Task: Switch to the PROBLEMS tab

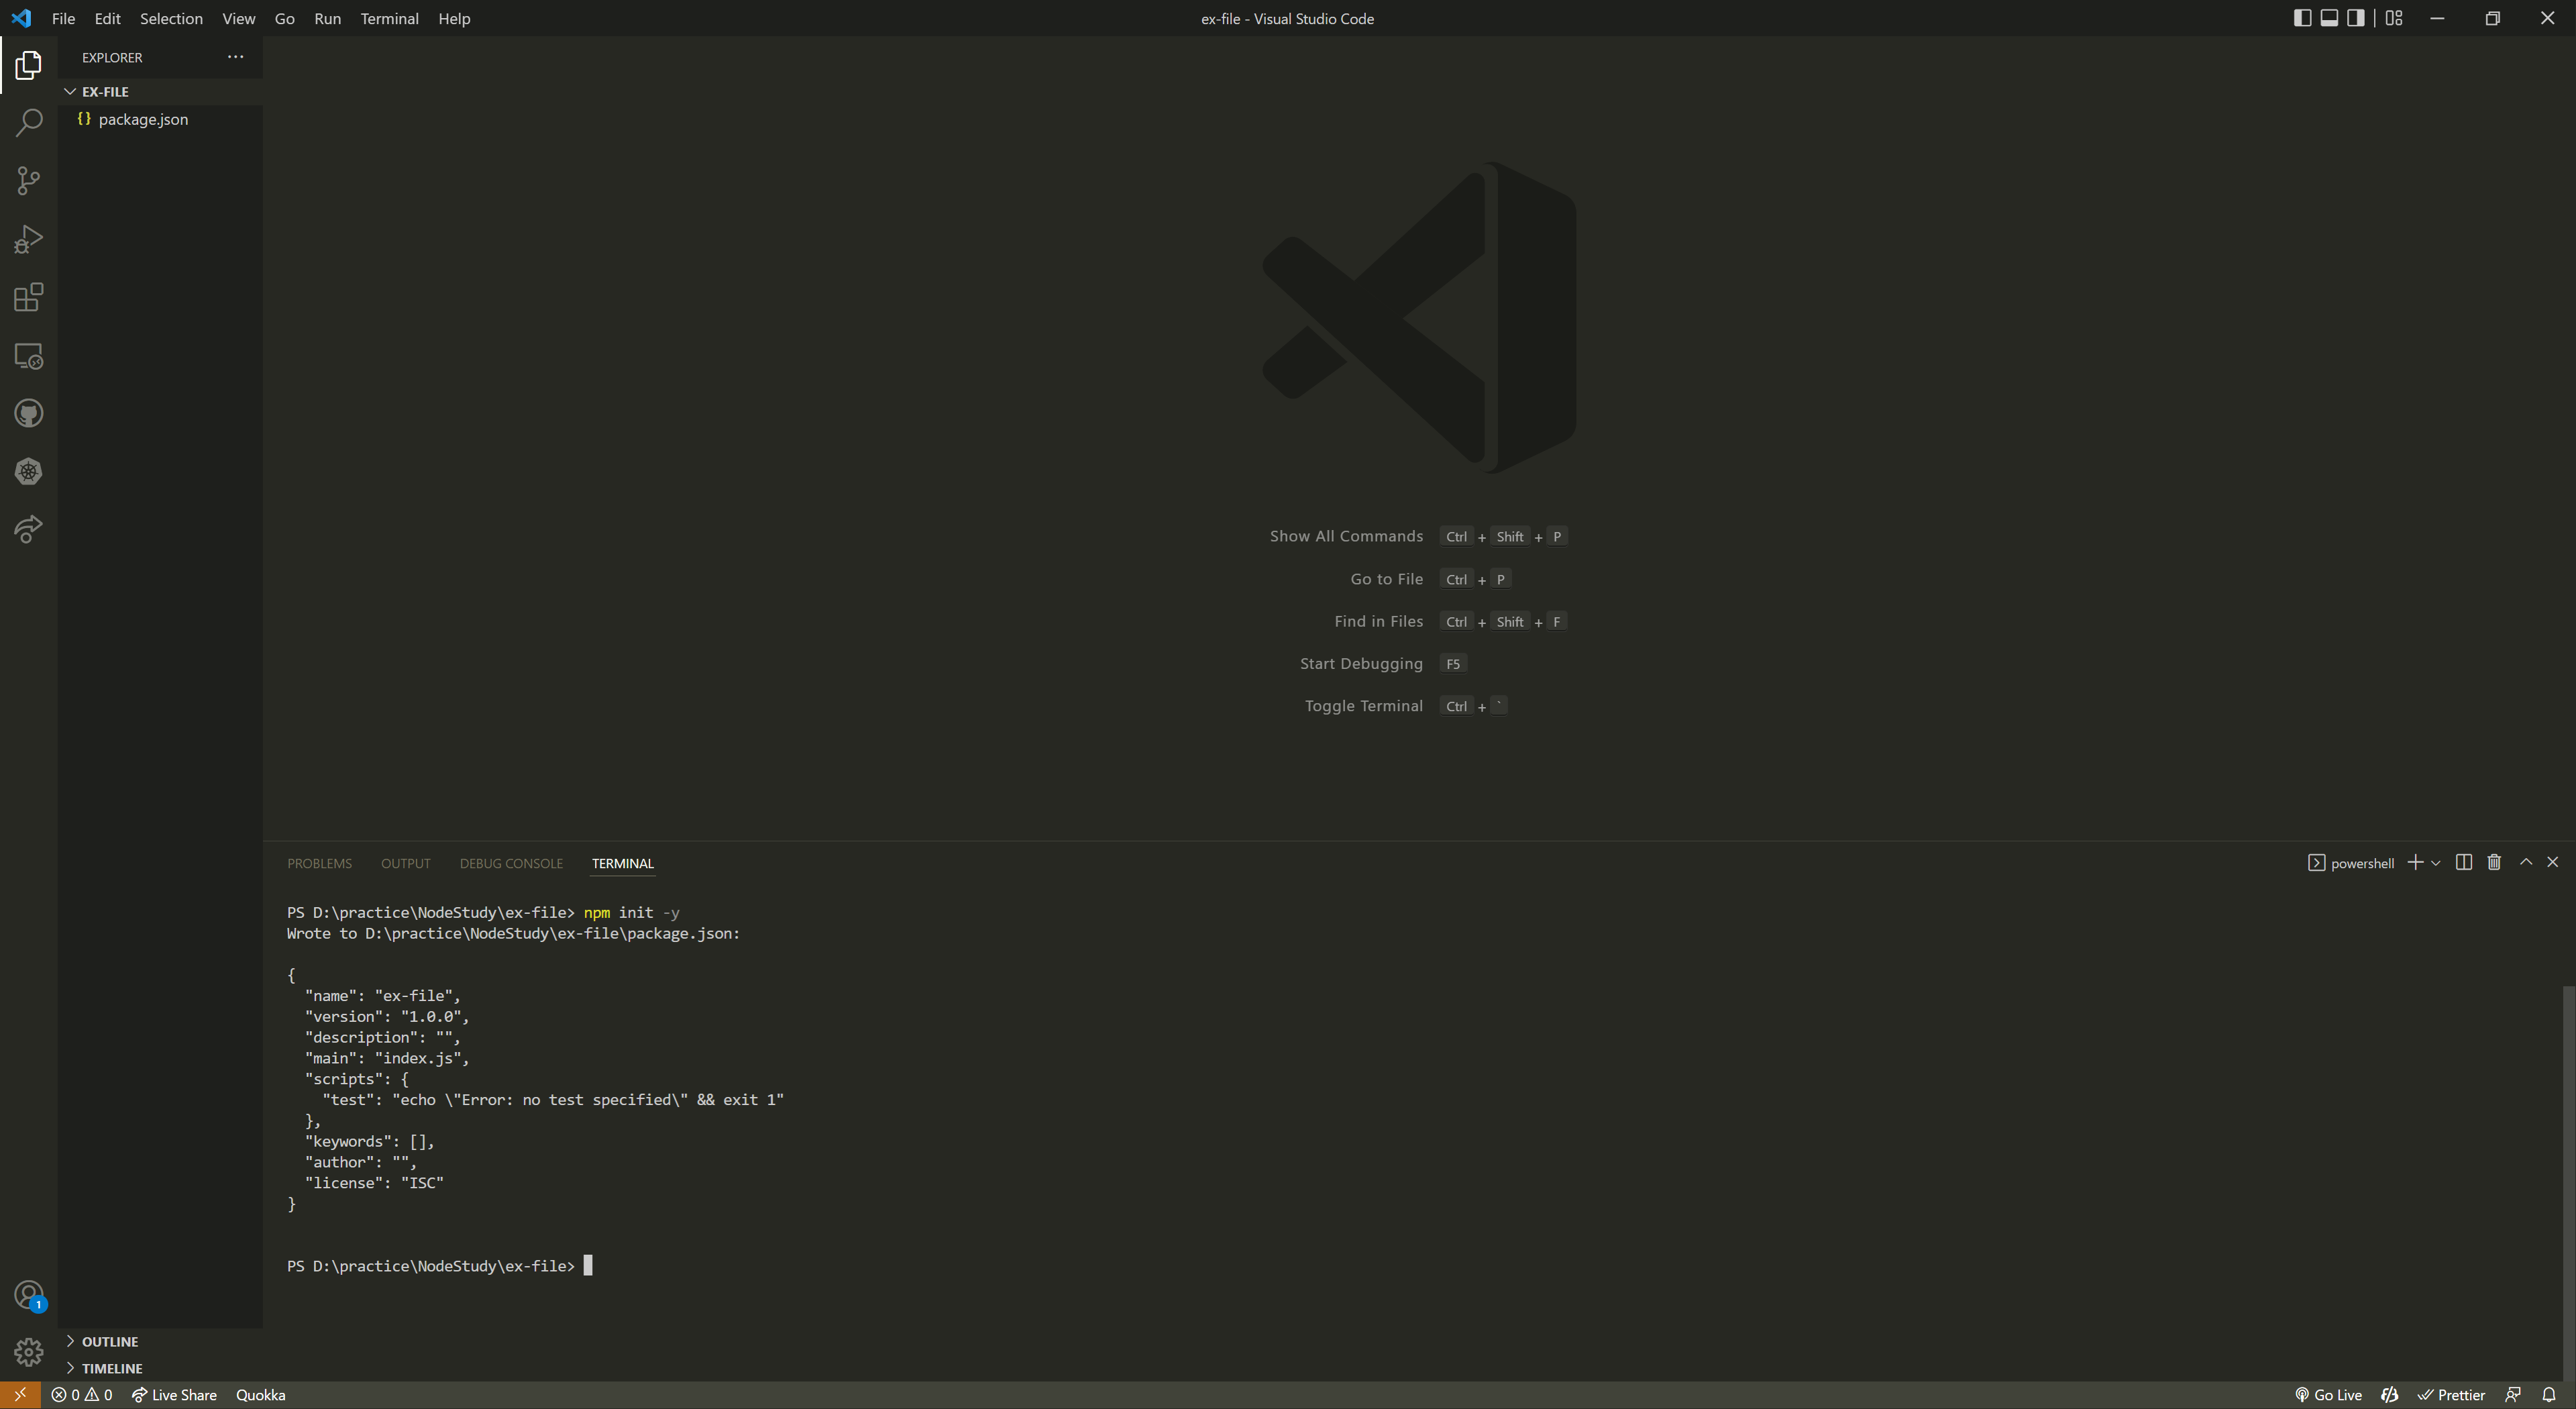Action: point(319,863)
